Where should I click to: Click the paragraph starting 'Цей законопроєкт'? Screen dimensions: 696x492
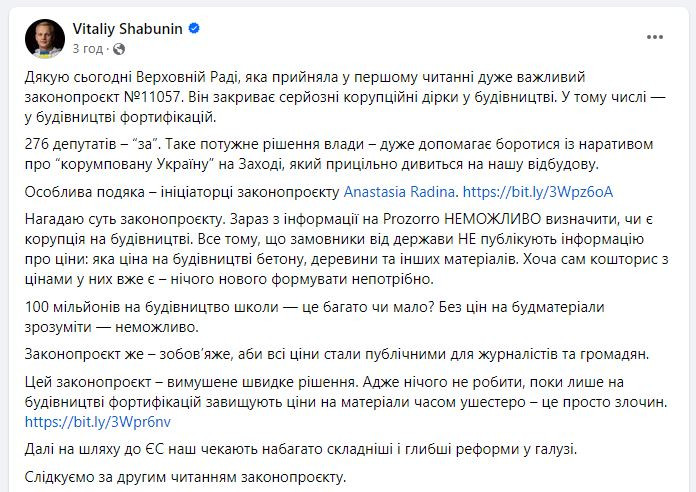click(x=346, y=402)
